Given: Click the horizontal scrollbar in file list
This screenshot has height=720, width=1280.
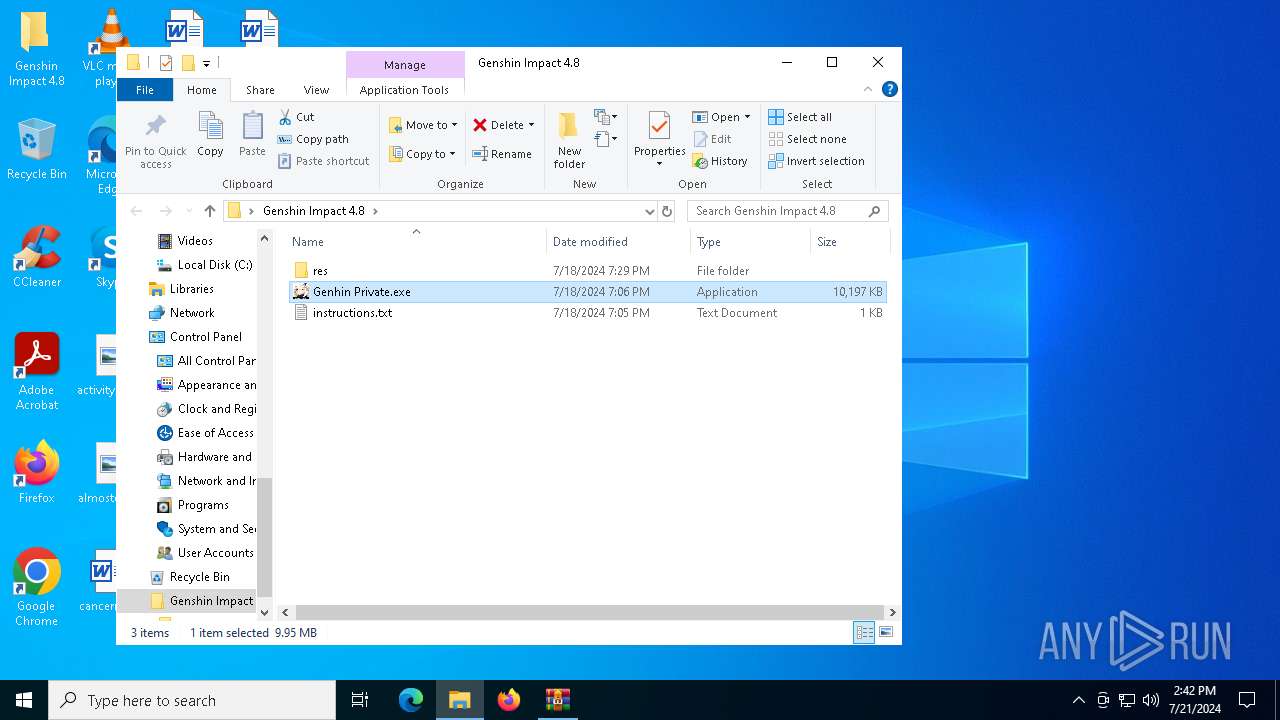Looking at the screenshot, I should [589, 612].
